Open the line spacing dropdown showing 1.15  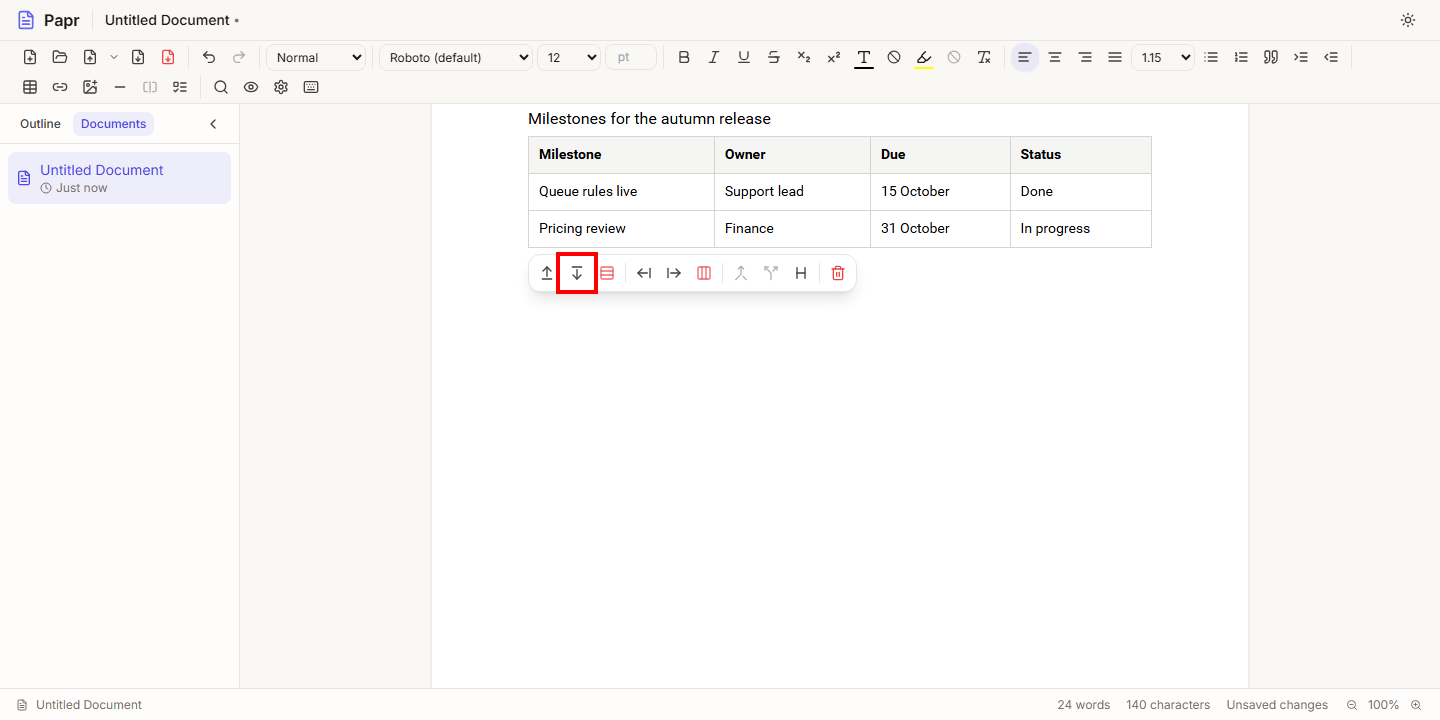[x=1163, y=57]
